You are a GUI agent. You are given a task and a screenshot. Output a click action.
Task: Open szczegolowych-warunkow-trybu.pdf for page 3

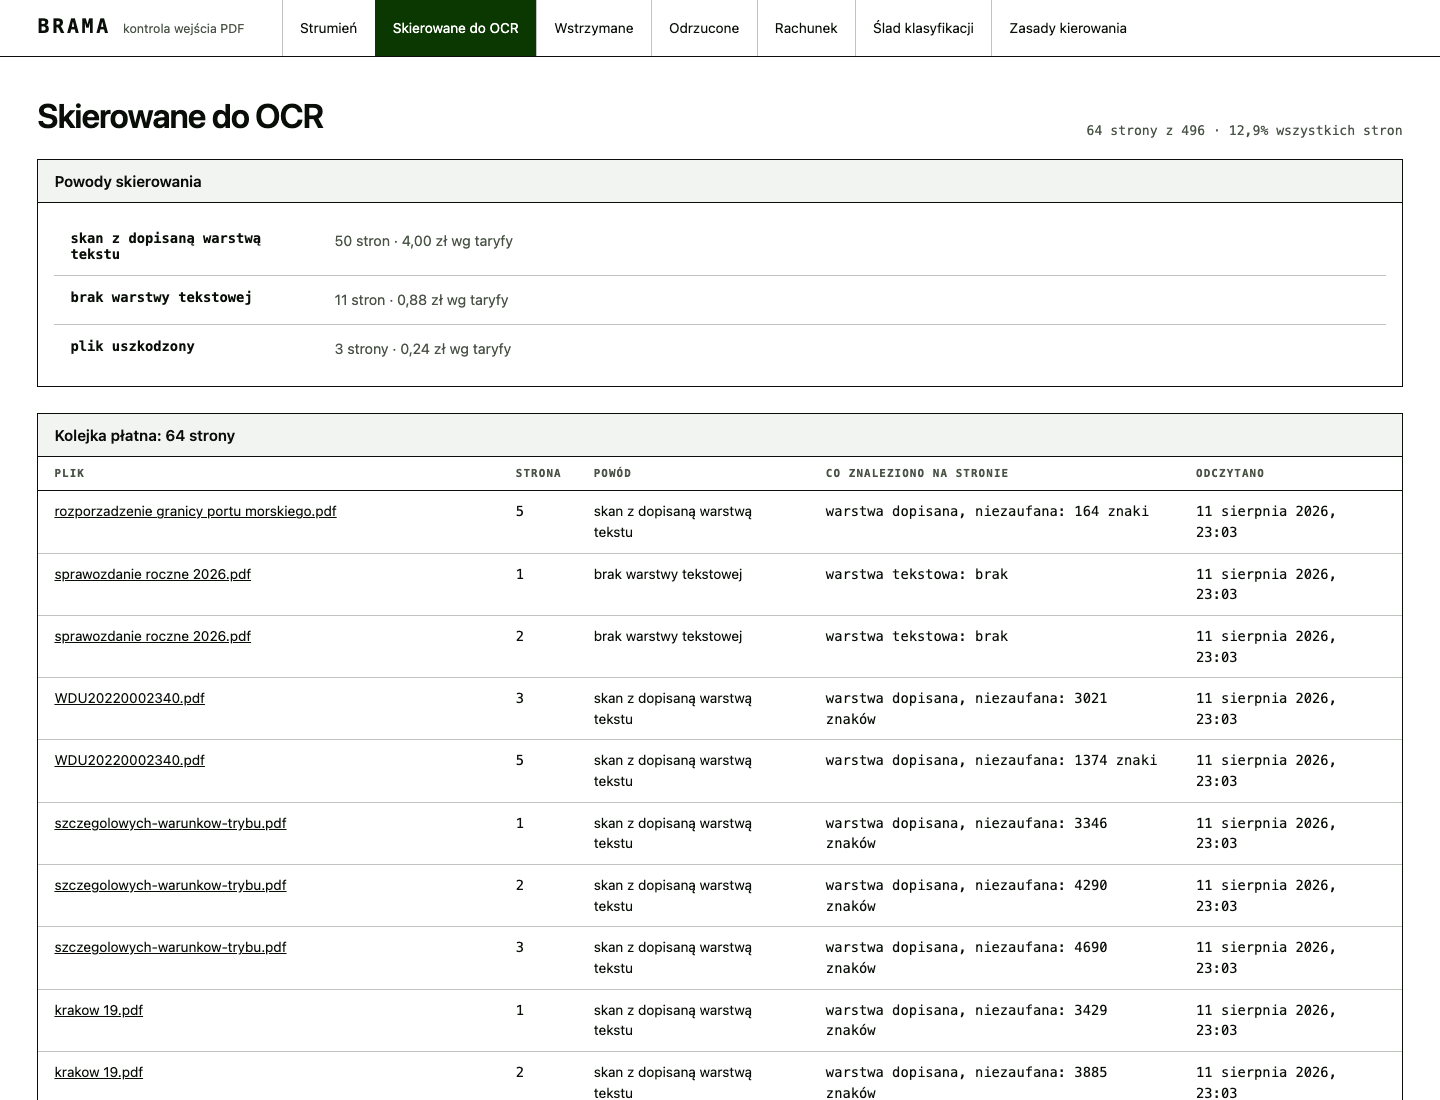point(170,947)
